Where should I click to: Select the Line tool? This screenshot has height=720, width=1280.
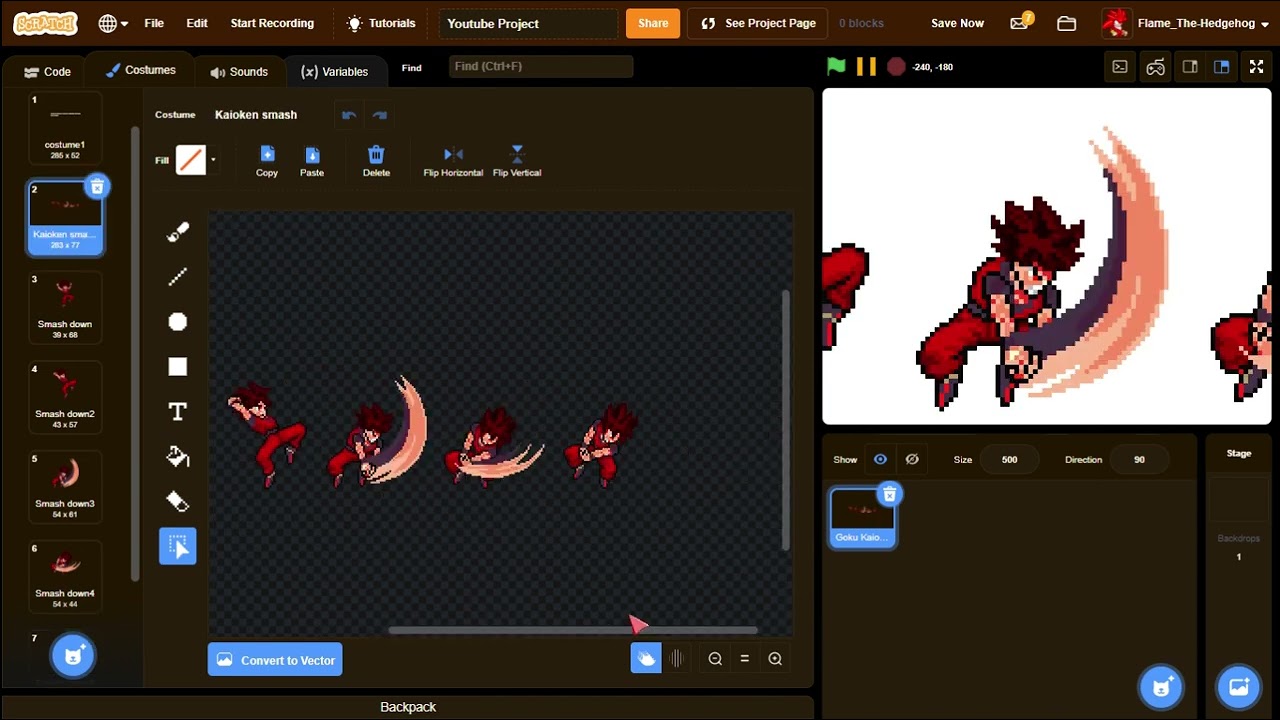coord(178,277)
